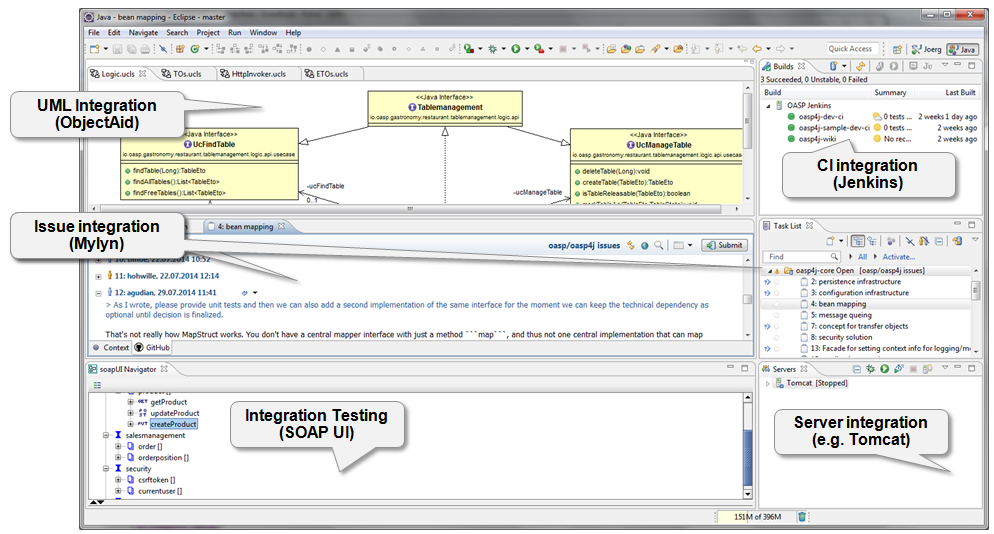The image size is (994, 534).
Task: Click the Refresh builds icon in Builds view
Action: click(x=860, y=66)
